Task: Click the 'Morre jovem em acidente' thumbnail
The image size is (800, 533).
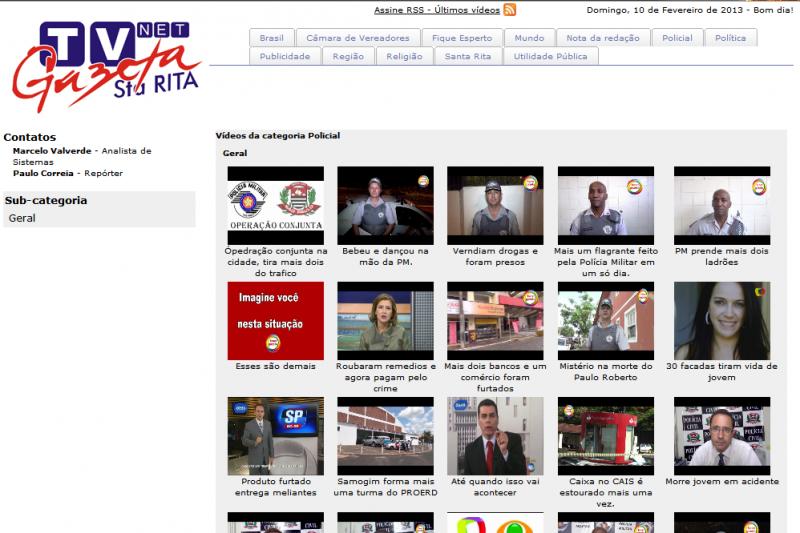Action: click(x=721, y=435)
